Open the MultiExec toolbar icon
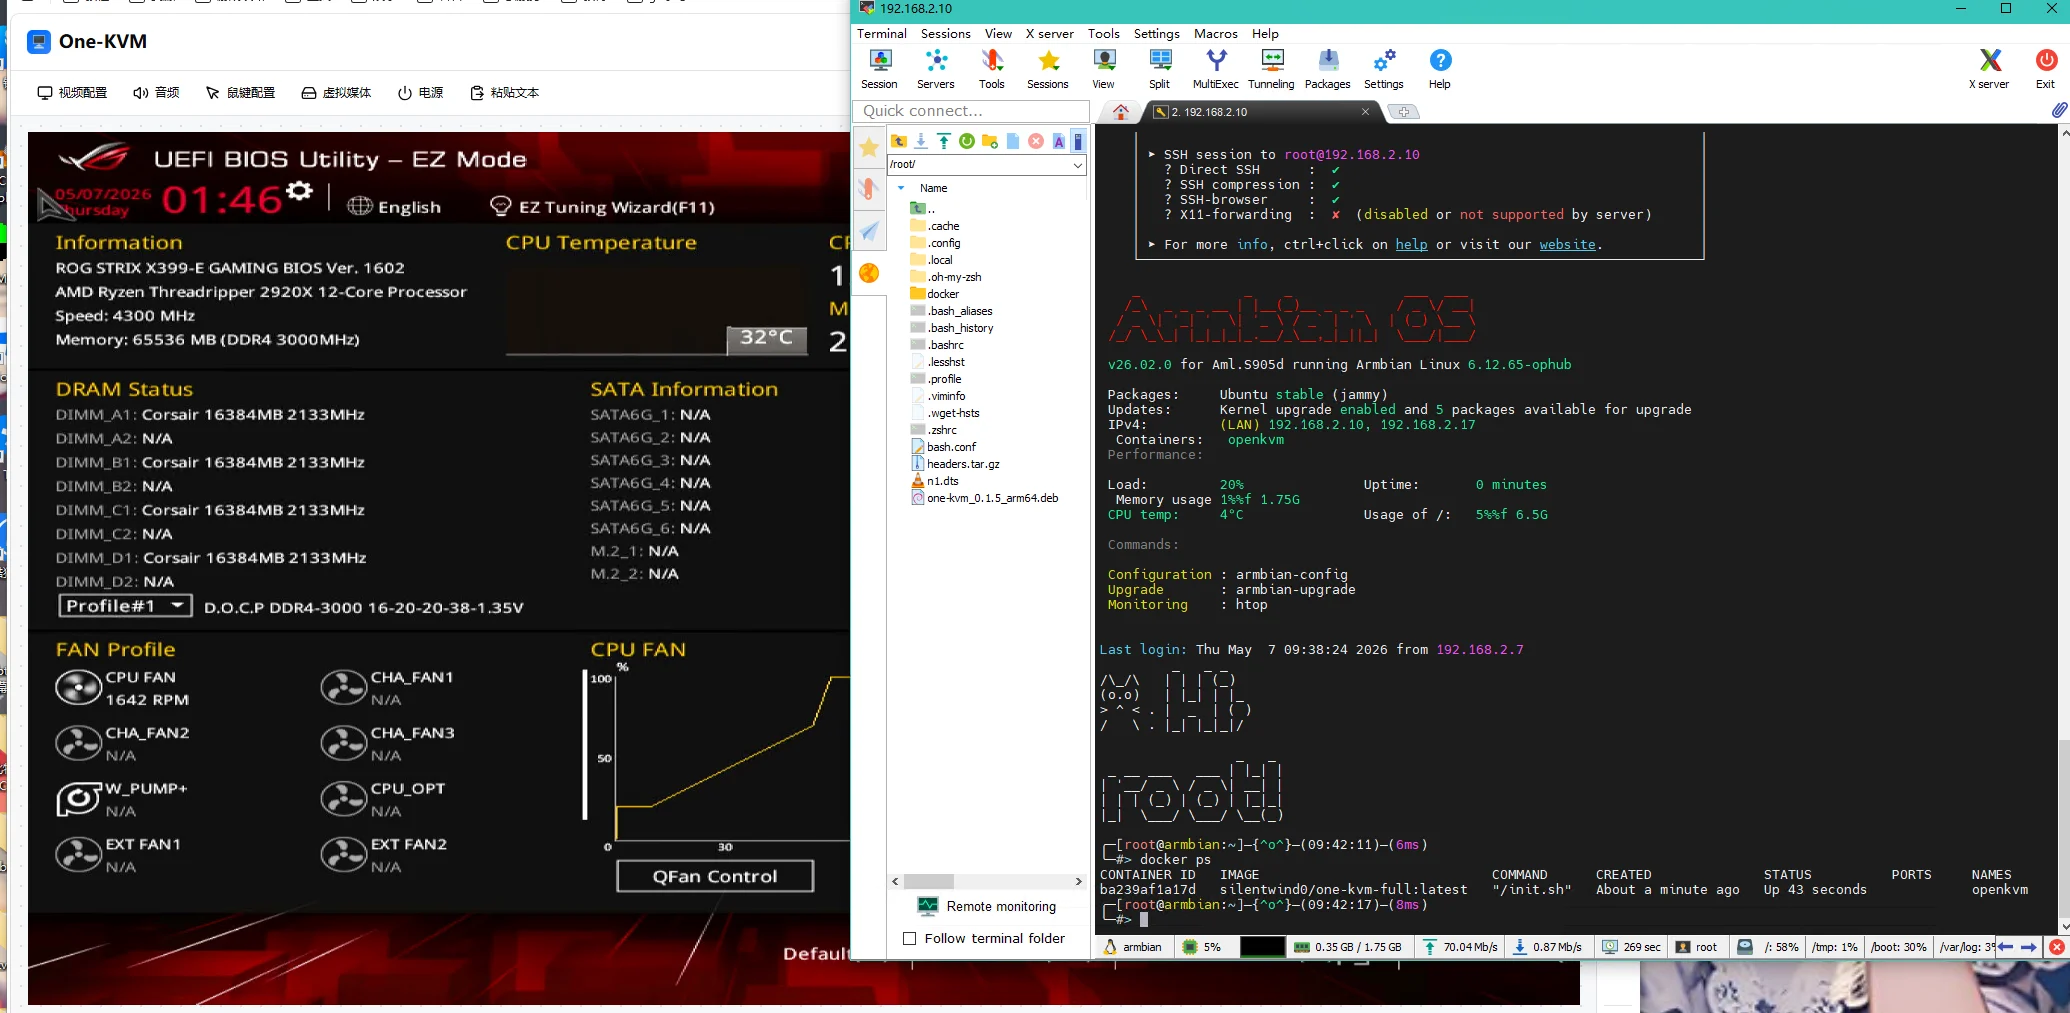2070x1013 pixels. [x=1215, y=69]
